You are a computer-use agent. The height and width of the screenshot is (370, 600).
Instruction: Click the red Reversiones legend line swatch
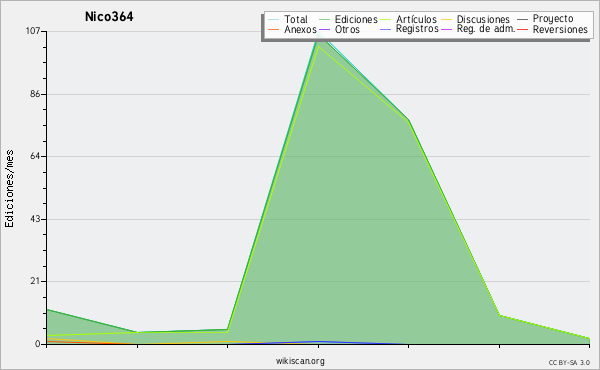coord(522,29)
